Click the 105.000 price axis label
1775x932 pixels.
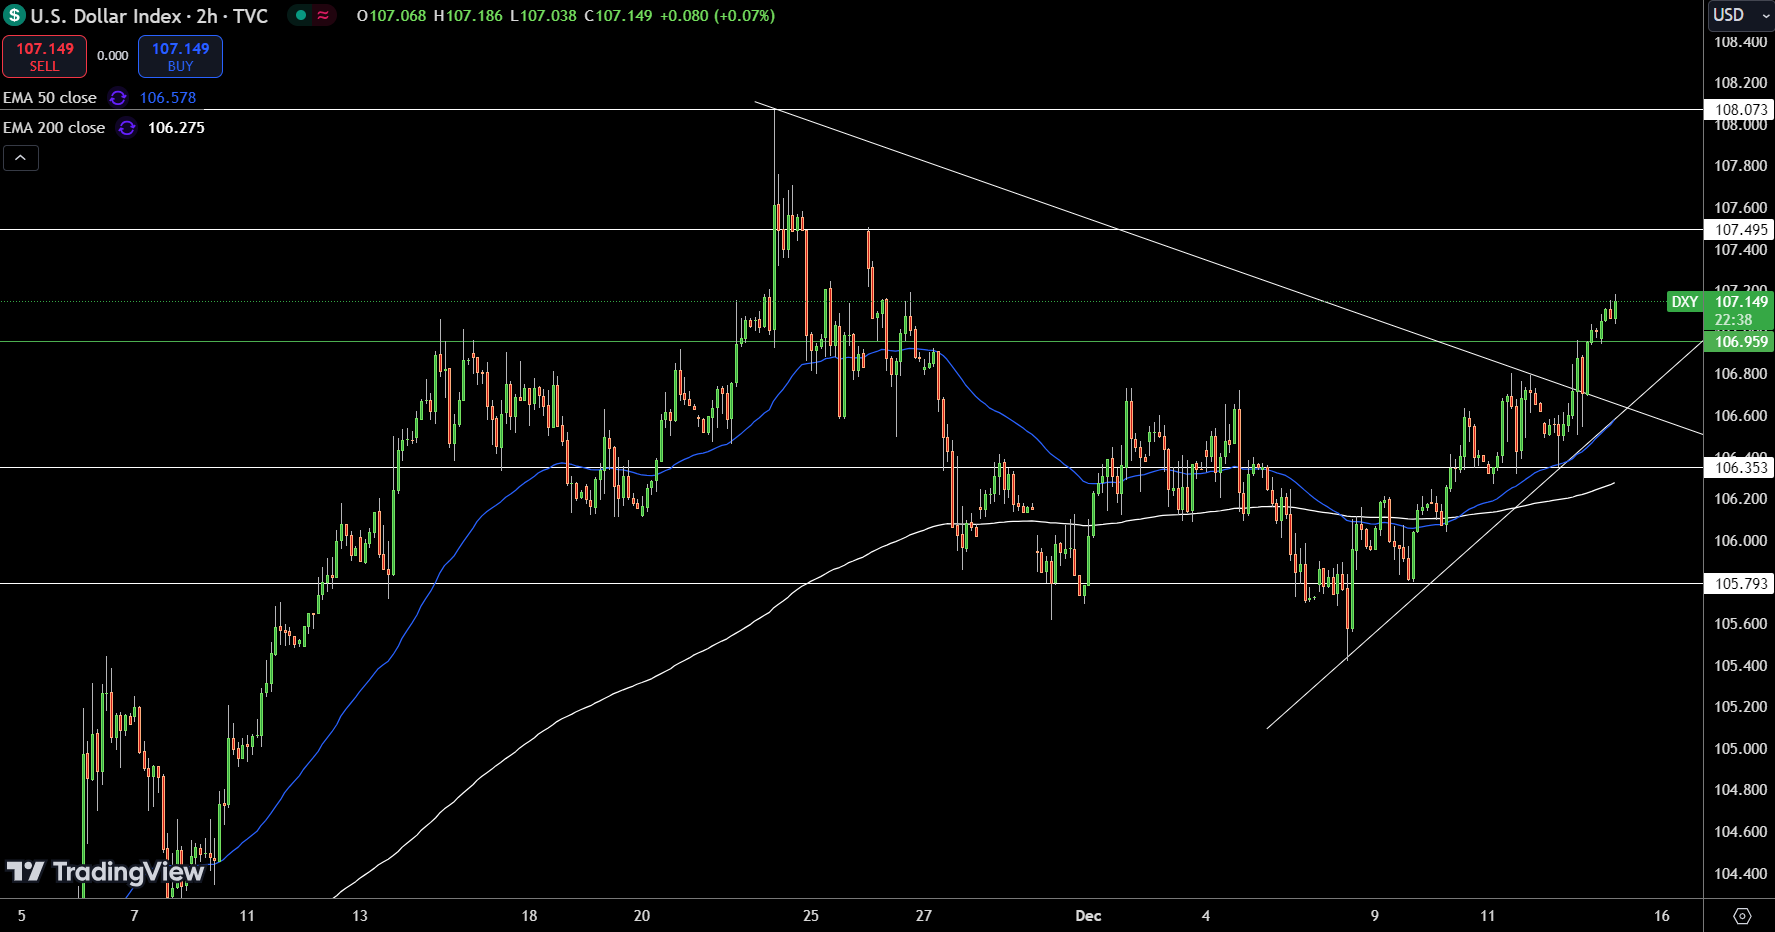point(1740,749)
